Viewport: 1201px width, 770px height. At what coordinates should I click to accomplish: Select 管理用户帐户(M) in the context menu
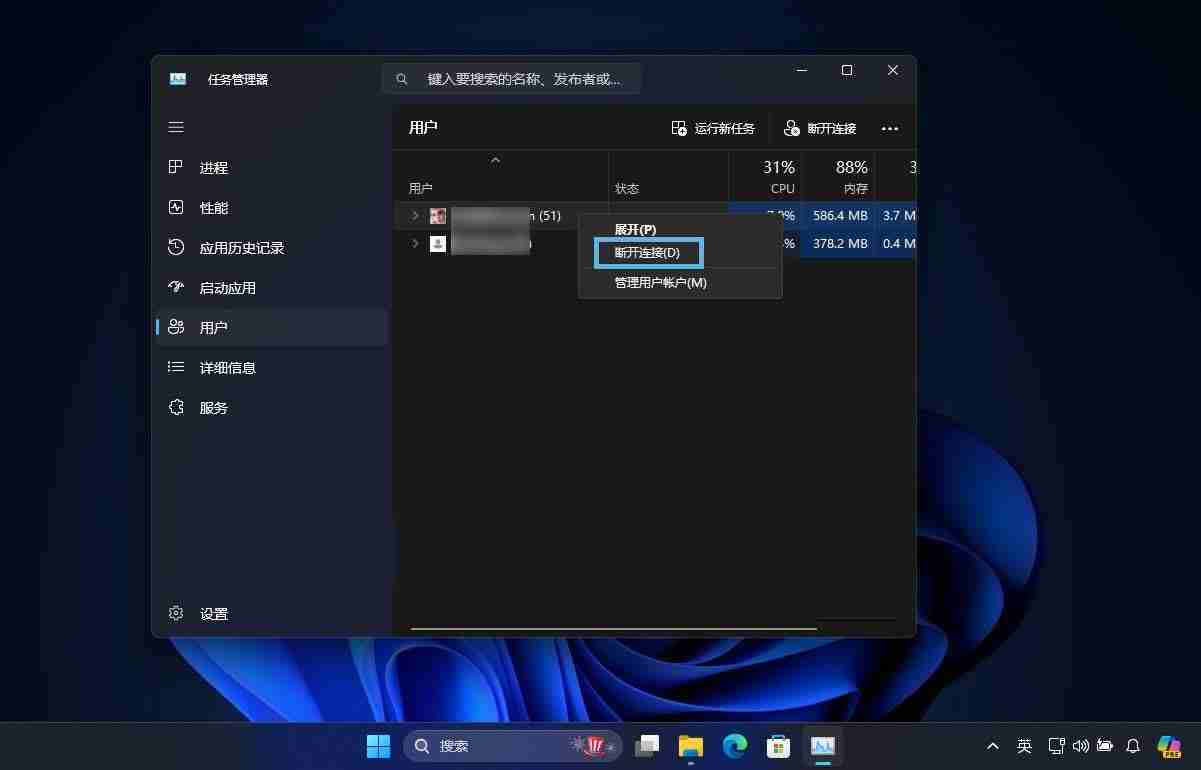tap(660, 282)
